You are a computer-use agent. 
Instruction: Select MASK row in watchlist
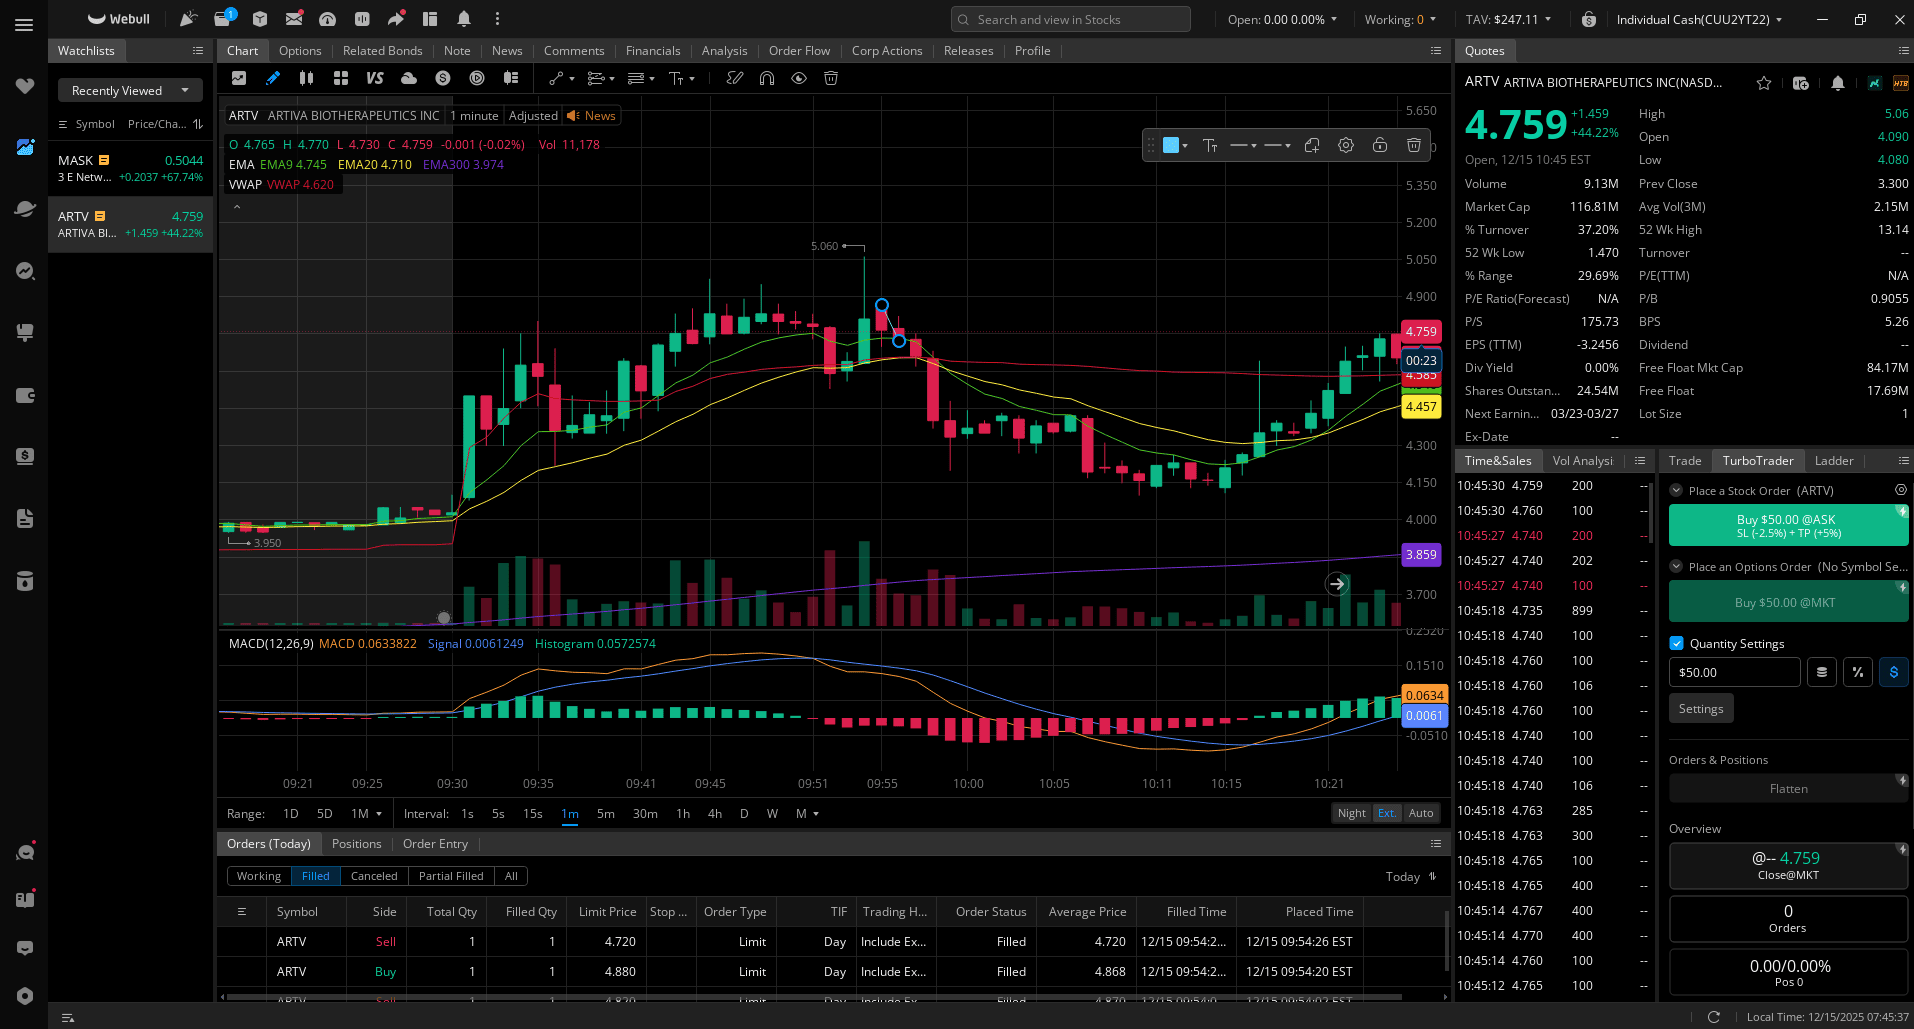[x=130, y=168]
